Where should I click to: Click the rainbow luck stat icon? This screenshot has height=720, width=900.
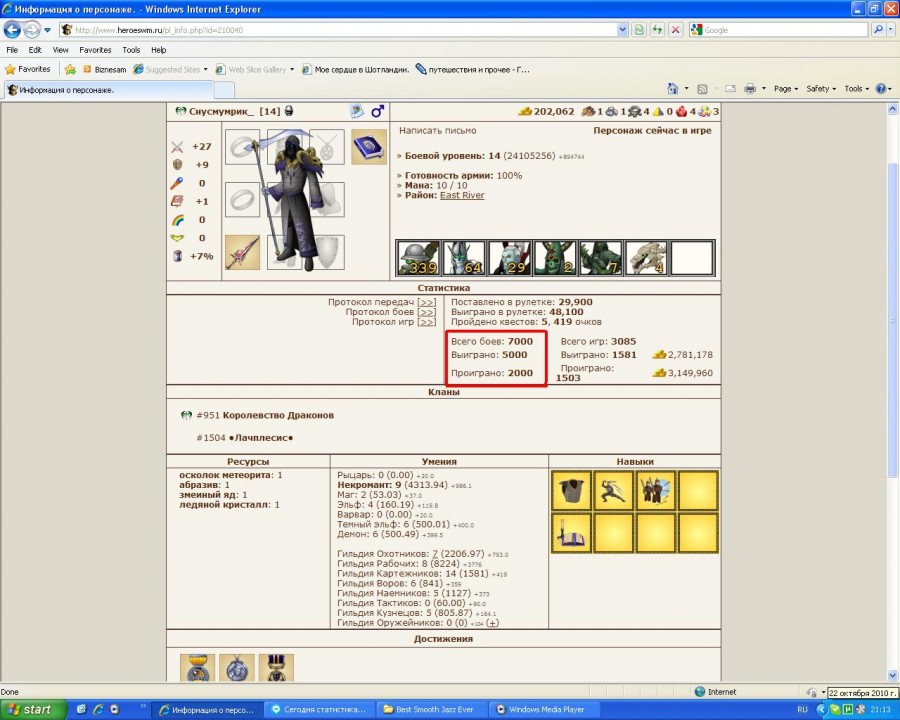tap(177, 220)
